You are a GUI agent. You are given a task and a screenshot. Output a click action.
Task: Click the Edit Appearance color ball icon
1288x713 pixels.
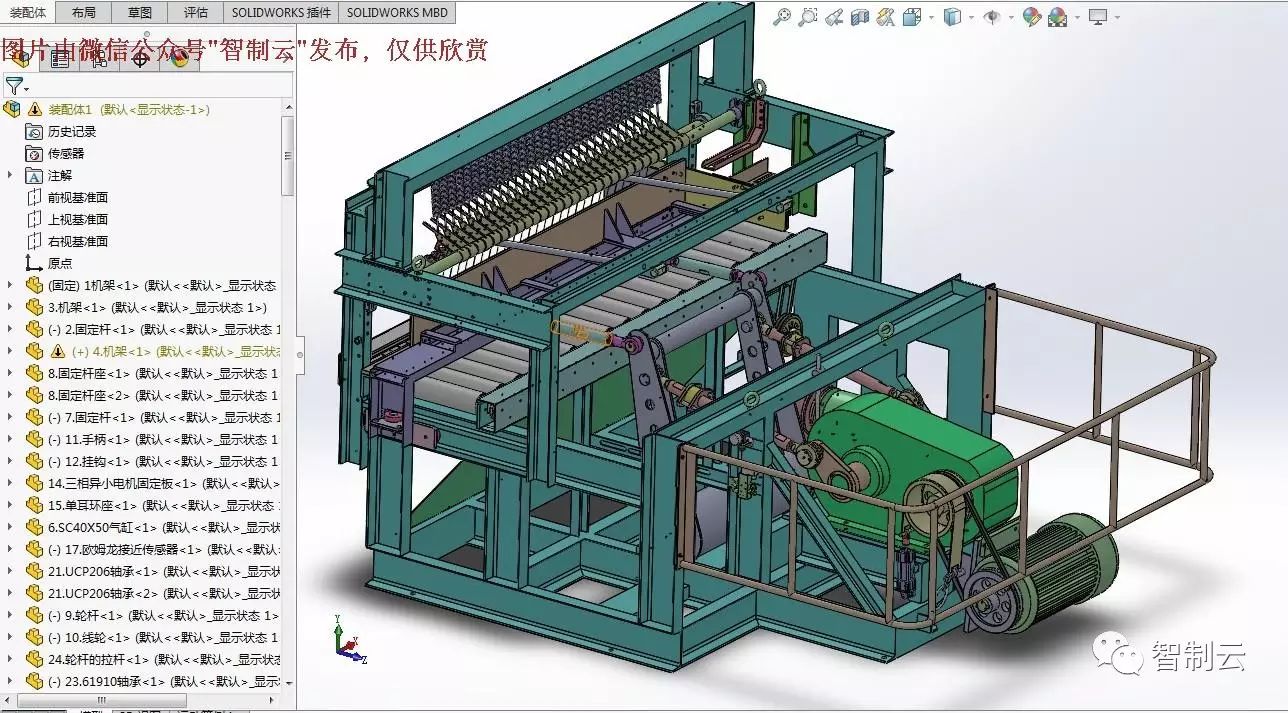point(1032,17)
